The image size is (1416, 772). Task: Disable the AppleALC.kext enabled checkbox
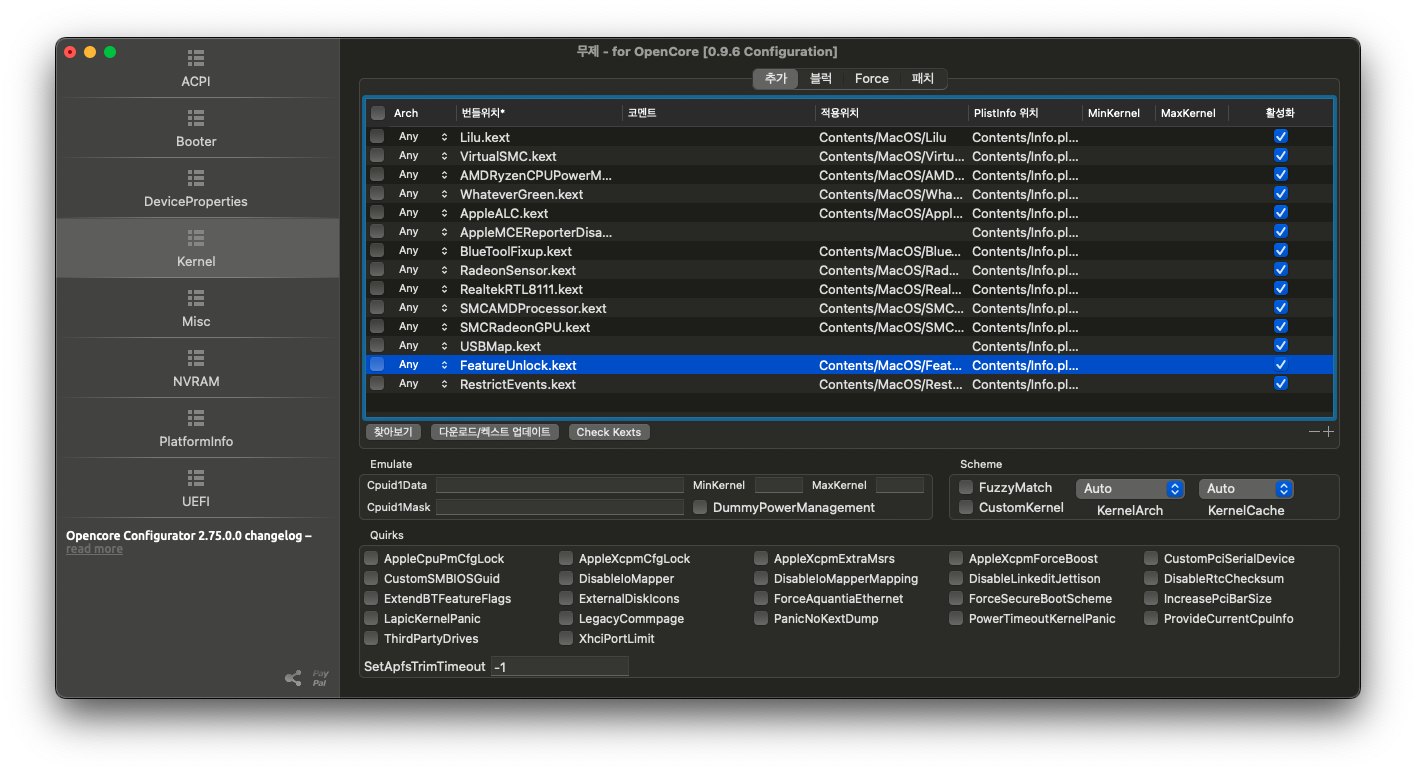pos(1281,213)
